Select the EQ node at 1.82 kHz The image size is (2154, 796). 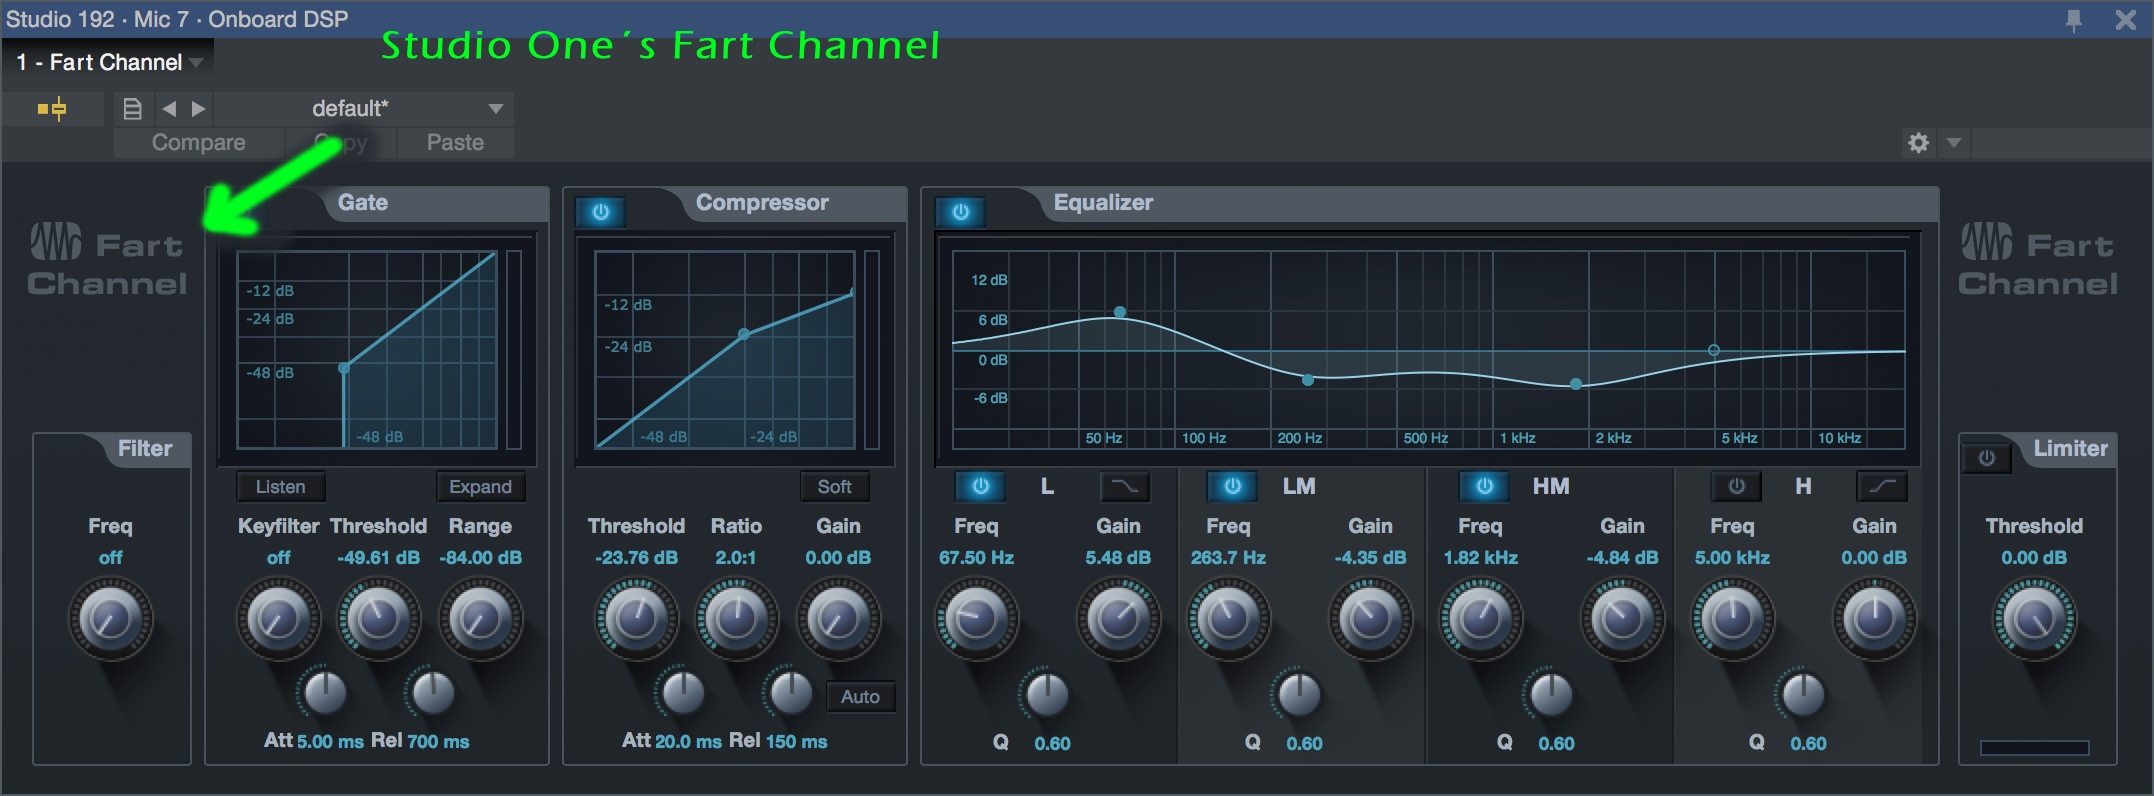(x=1576, y=384)
